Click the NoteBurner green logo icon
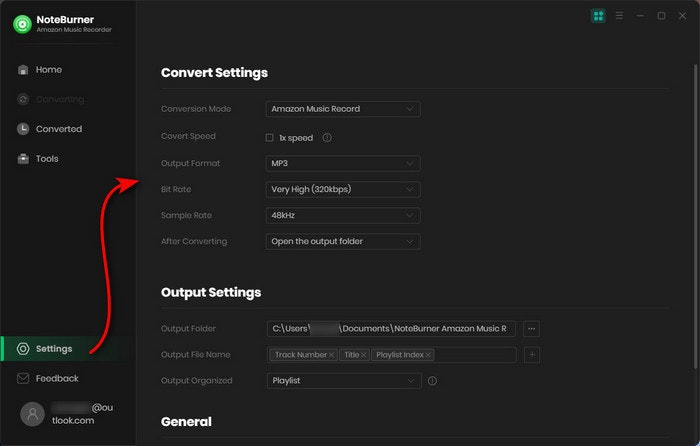 (x=22, y=24)
